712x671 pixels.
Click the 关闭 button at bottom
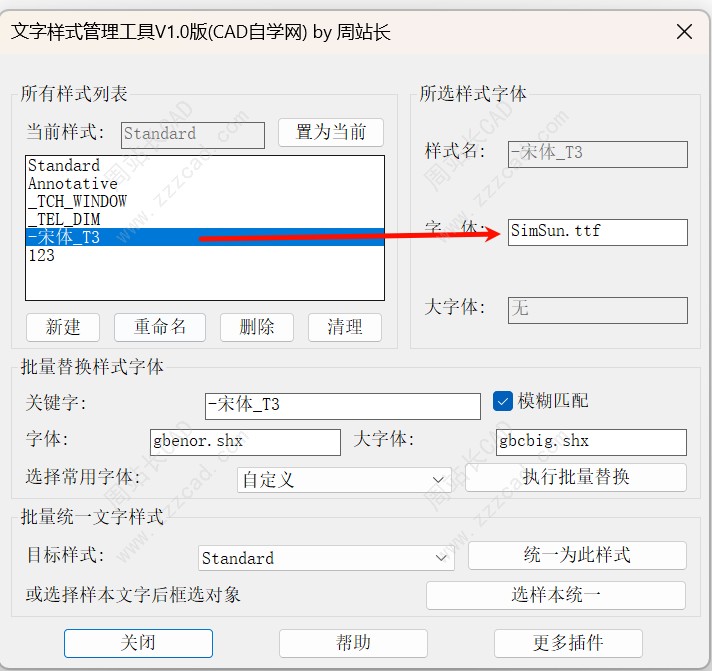[x=138, y=643]
